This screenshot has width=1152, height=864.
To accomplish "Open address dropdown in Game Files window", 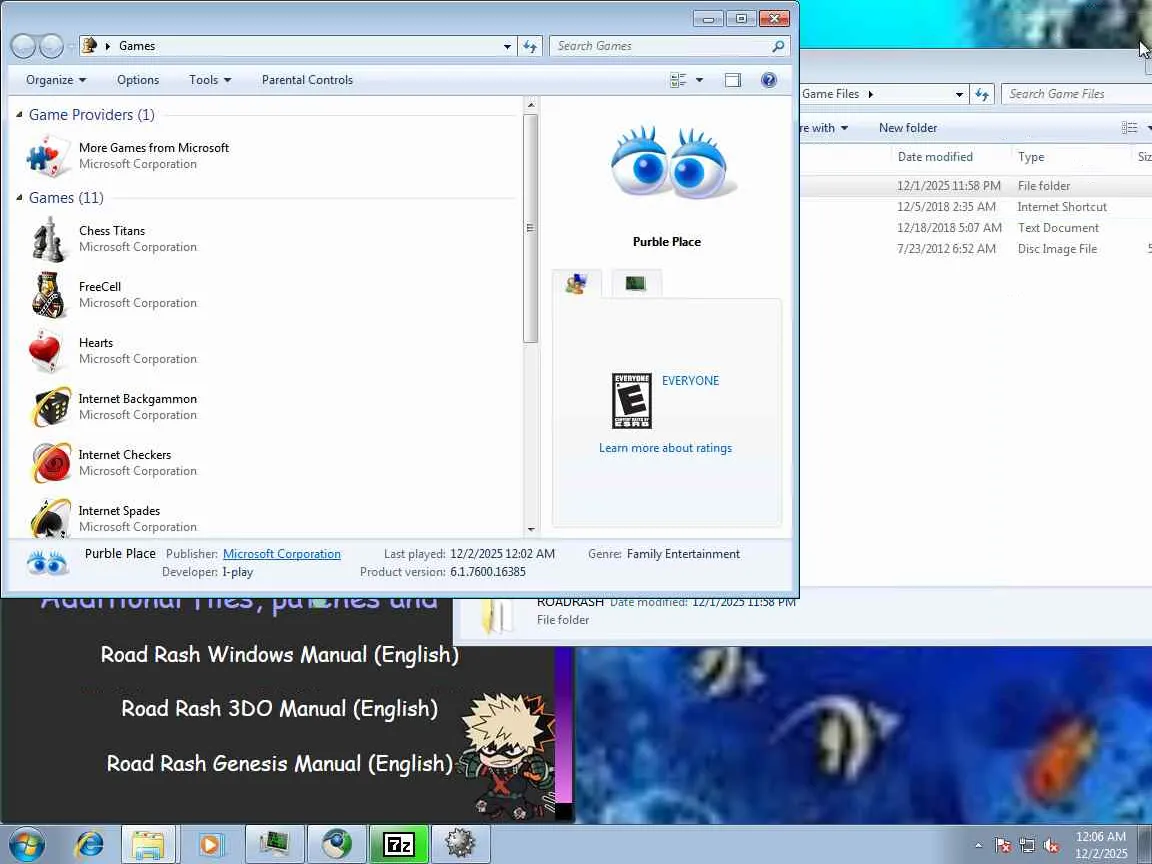I will pos(959,94).
